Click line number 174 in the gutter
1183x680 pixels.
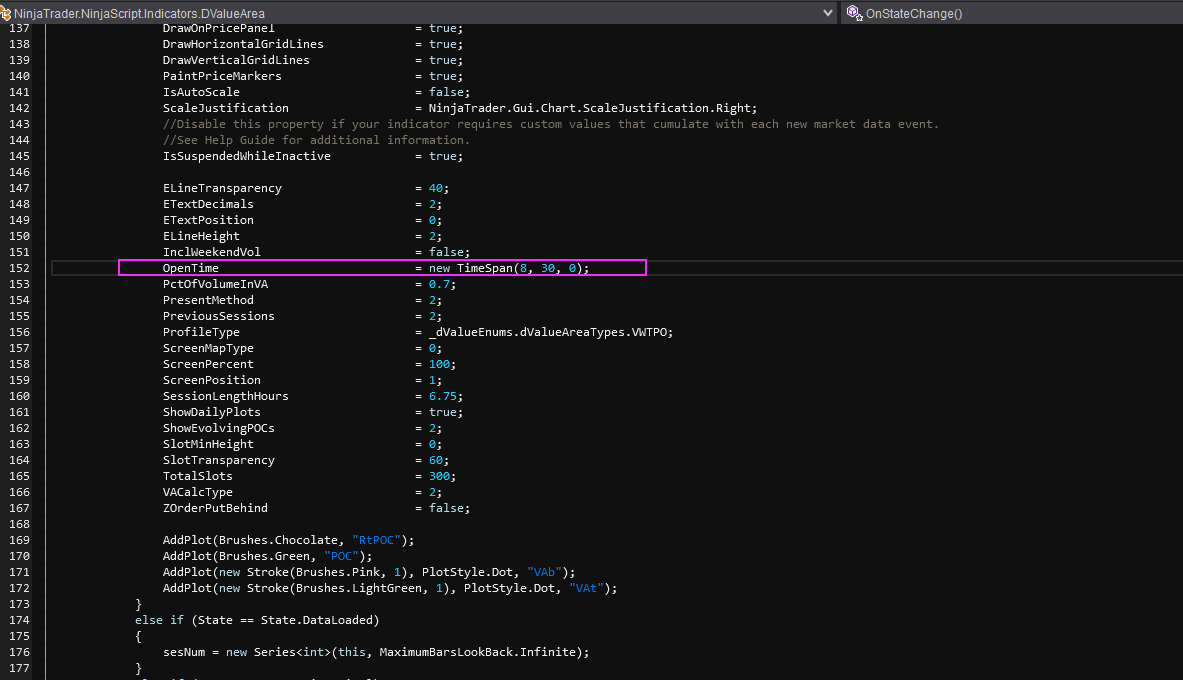coord(18,620)
